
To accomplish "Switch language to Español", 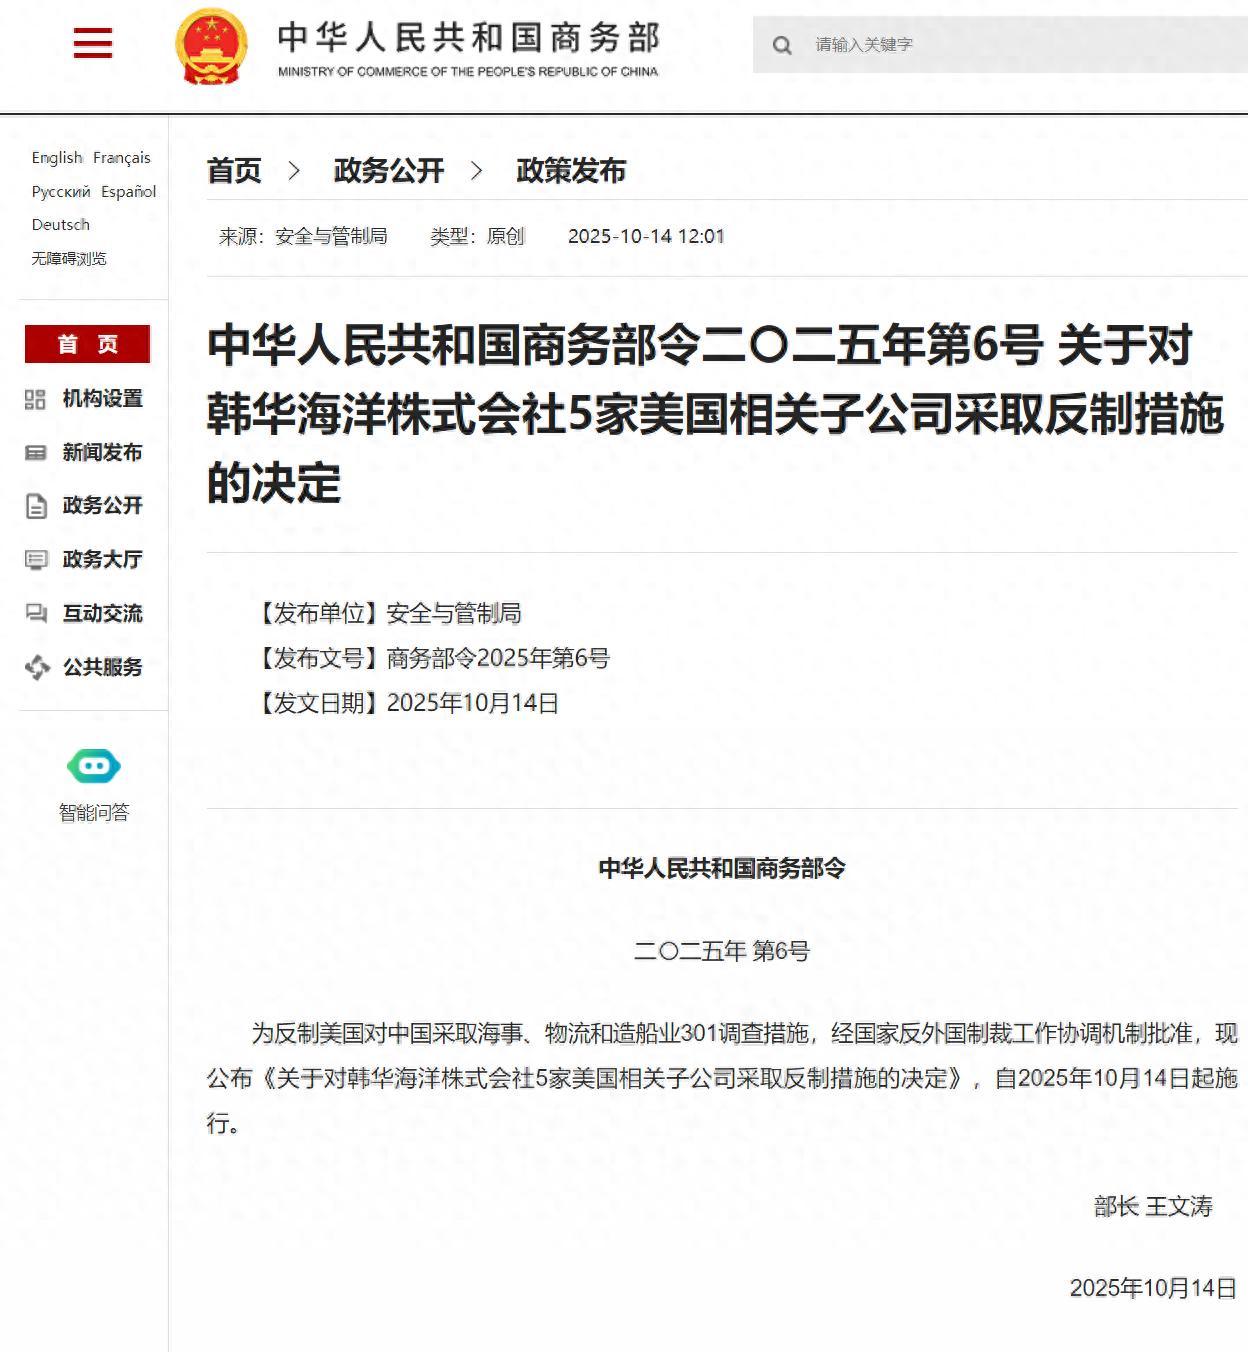I will 129,192.
